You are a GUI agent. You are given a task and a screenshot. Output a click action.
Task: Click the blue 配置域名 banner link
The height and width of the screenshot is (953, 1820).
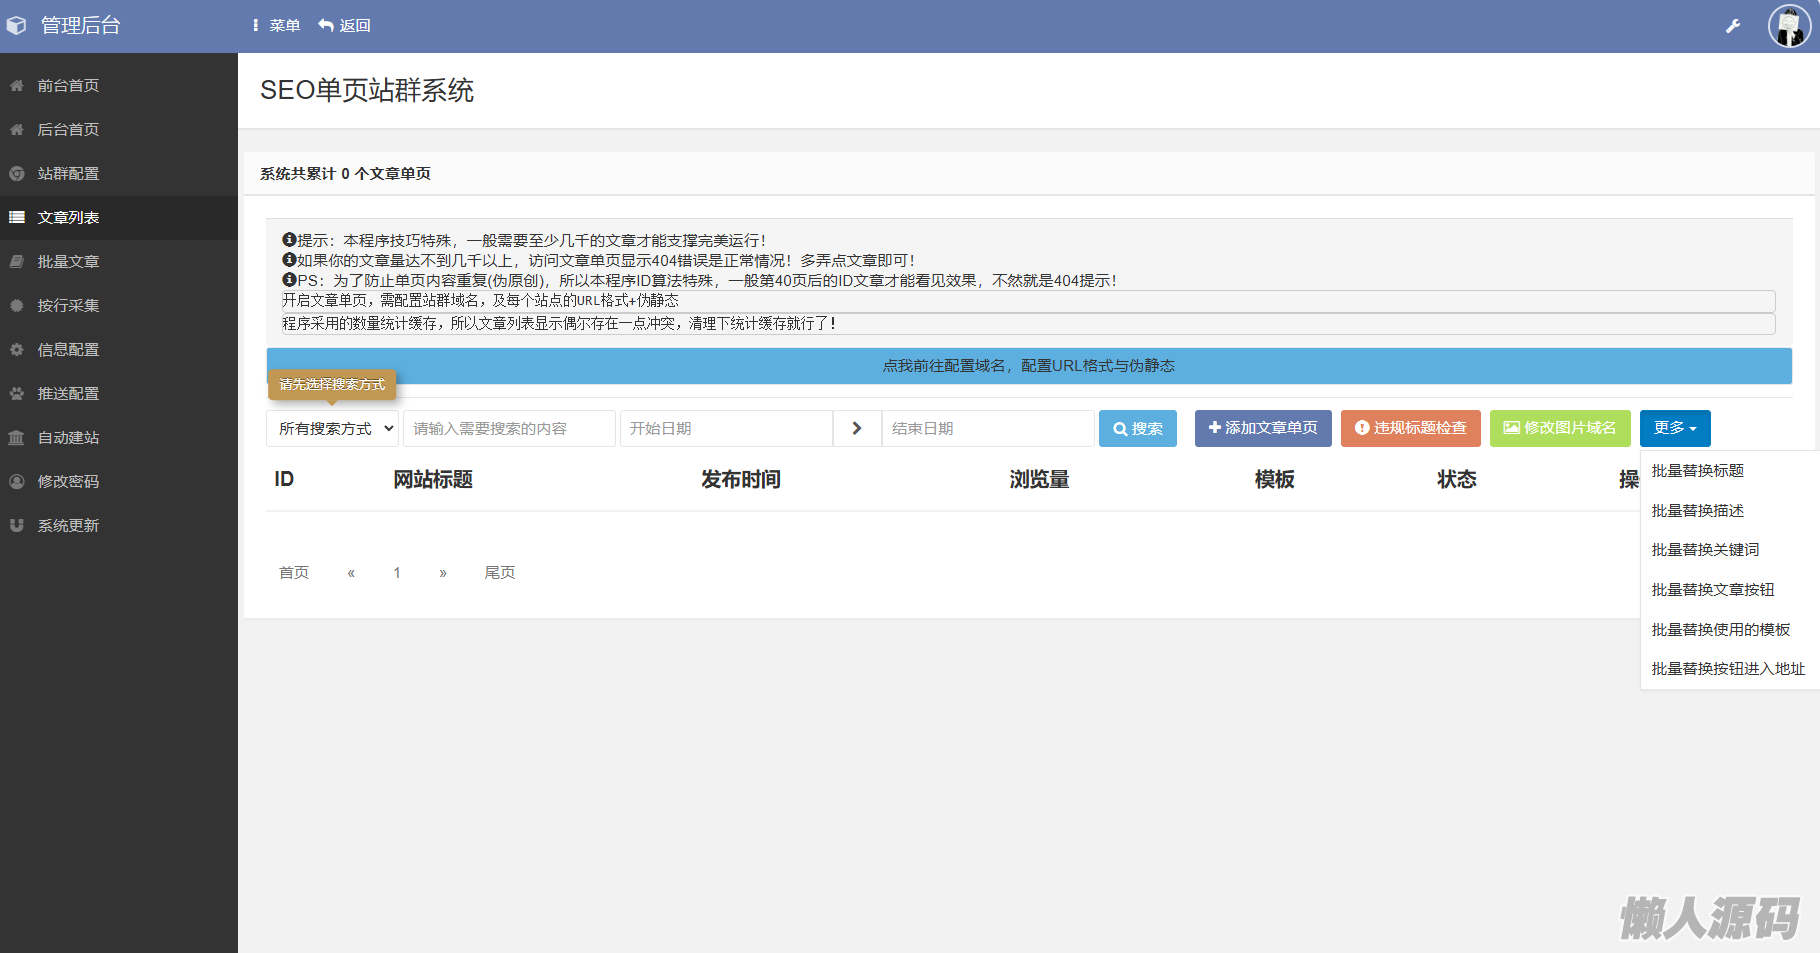(x=1028, y=366)
